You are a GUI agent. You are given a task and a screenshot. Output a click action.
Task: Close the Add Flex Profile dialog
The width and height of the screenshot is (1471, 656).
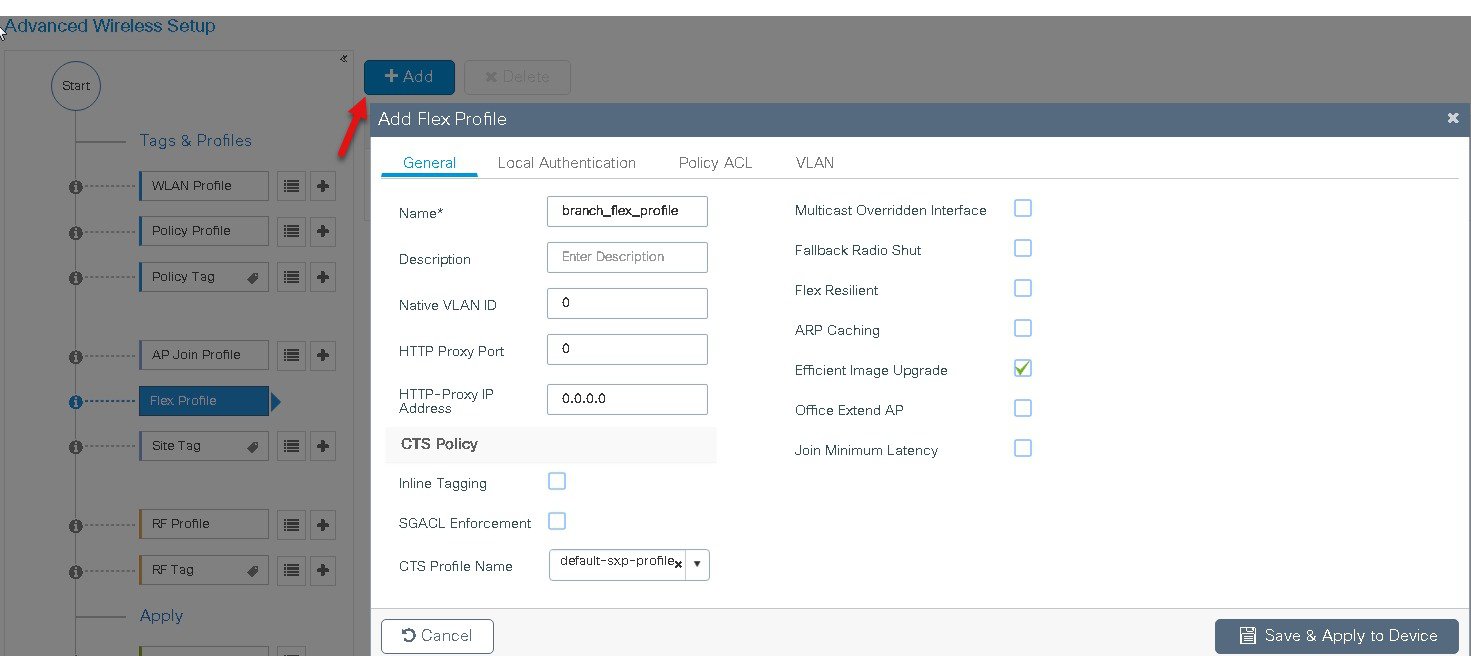coord(1453,118)
